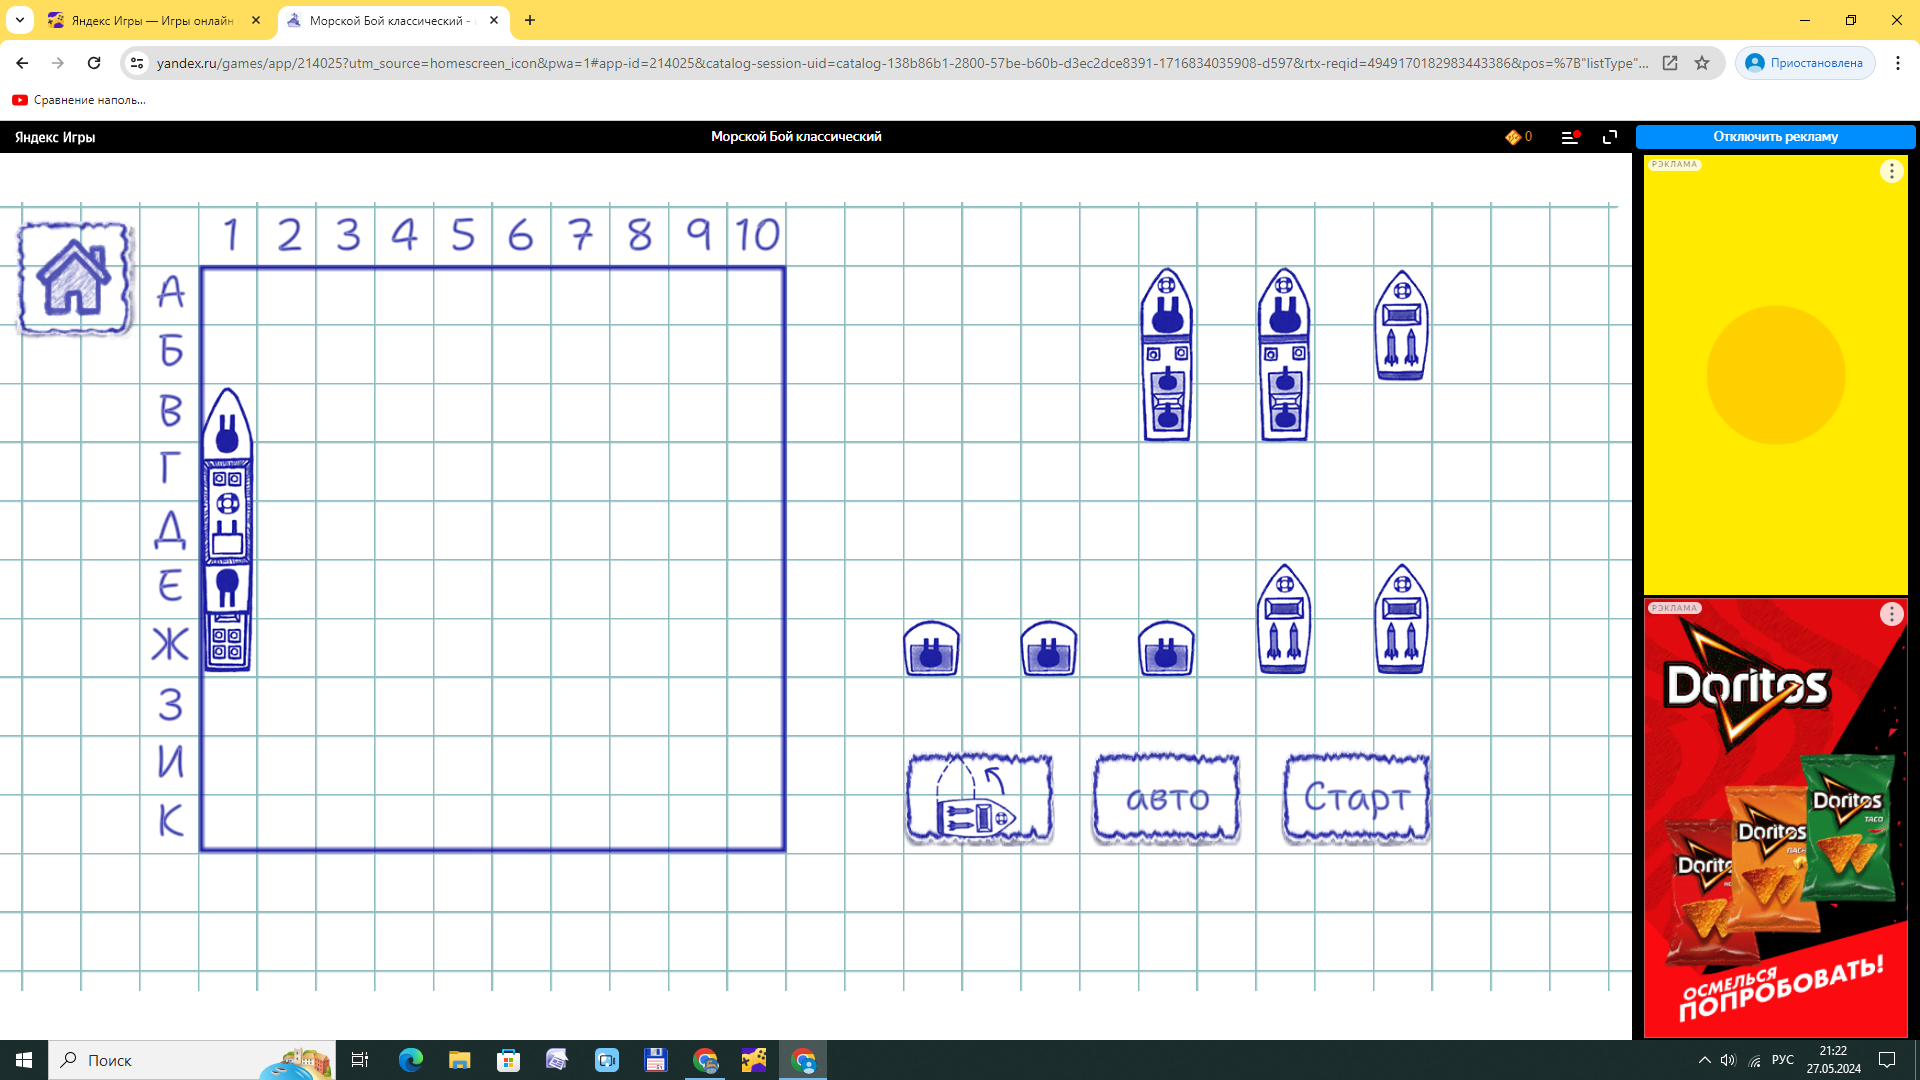Open the Yandex Games menu icon
The image size is (1920, 1080).
[1570, 137]
